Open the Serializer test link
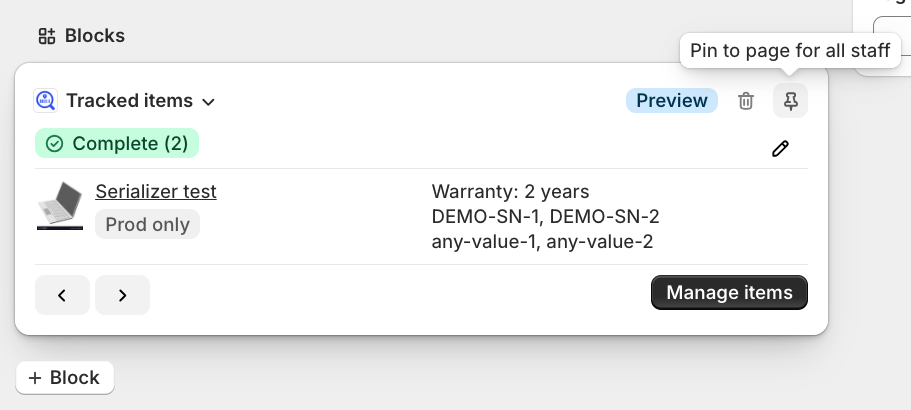The width and height of the screenshot is (911, 410). click(156, 191)
